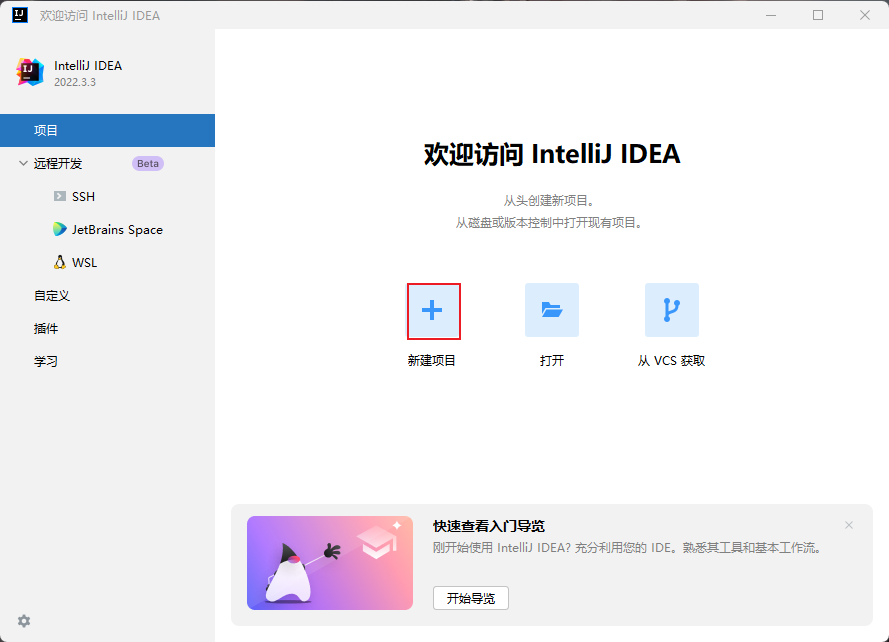Image resolution: width=889 pixels, height=642 pixels.
Task: Open settings gear in sidebar bottom
Action: click(x=24, y=621)
